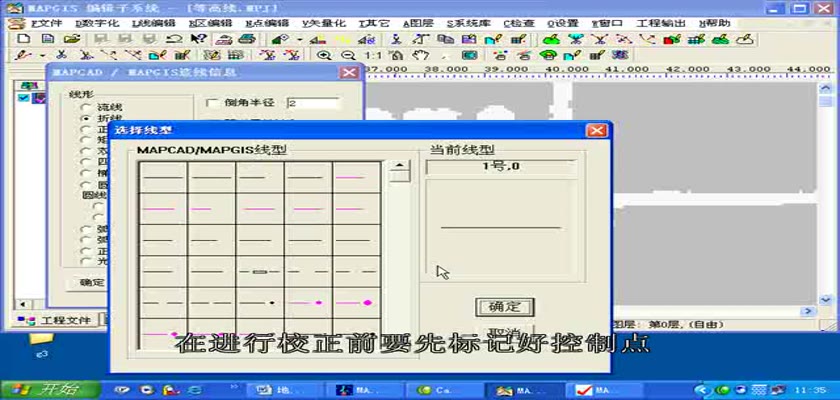
Task: Open the F文件 menu
Action: click(47, 24)
